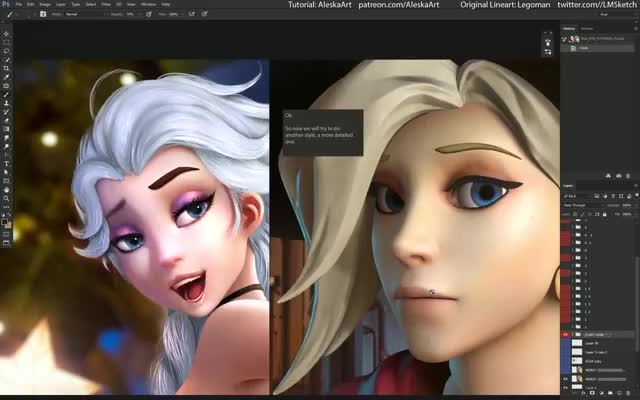Select the Eyedropper tool
Viewport: 640px width, 400px height.
[x=6, y=77]
